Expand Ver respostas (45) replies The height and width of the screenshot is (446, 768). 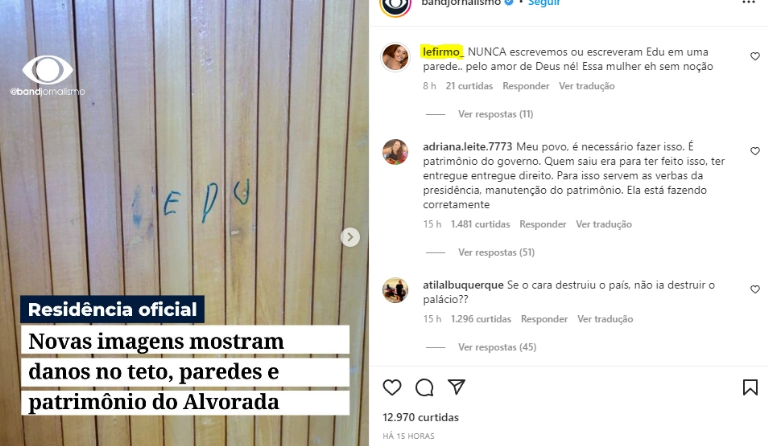point(497,347)
